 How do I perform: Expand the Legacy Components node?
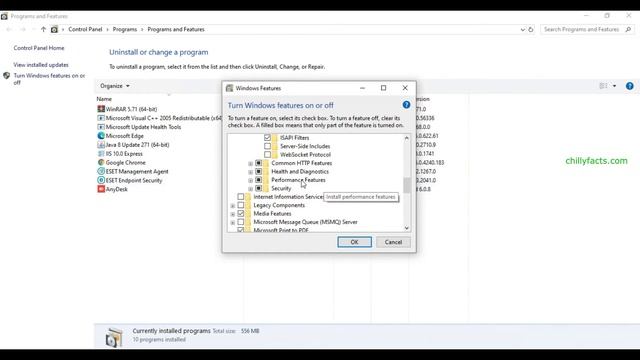(x=233, y=206)
